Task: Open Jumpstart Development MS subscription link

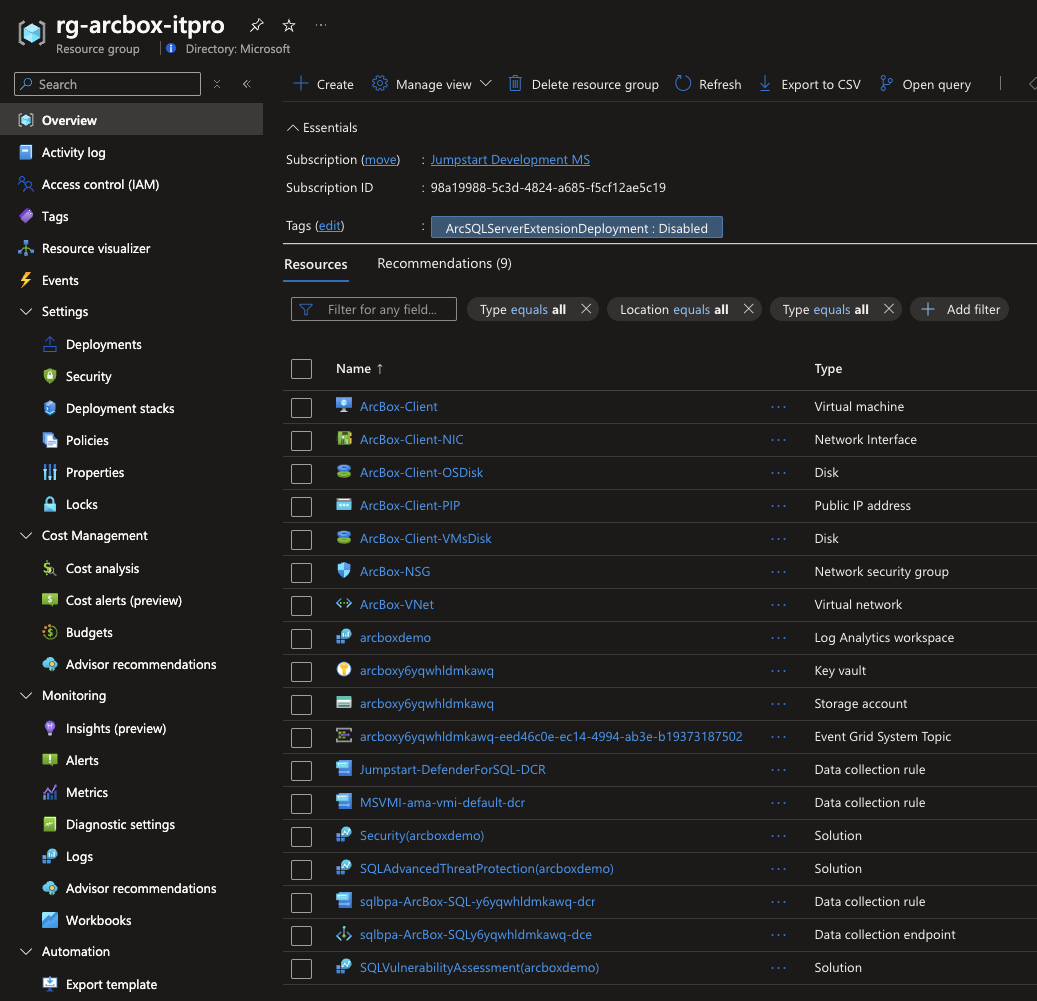Action: click(510, 159)
